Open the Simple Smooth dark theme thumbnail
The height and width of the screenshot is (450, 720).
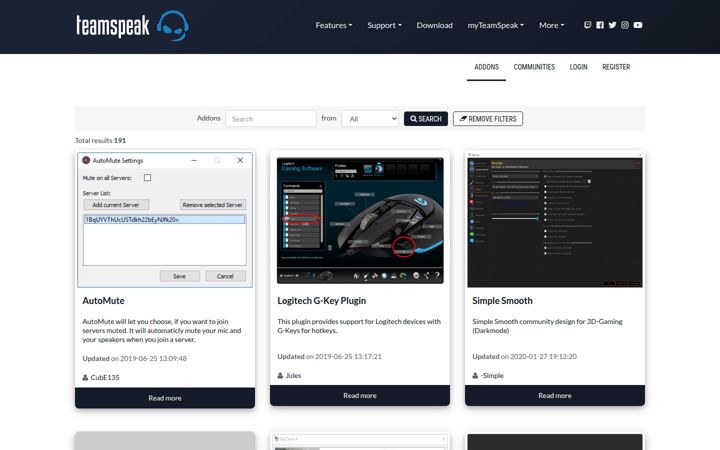click(x=555, y=220)
